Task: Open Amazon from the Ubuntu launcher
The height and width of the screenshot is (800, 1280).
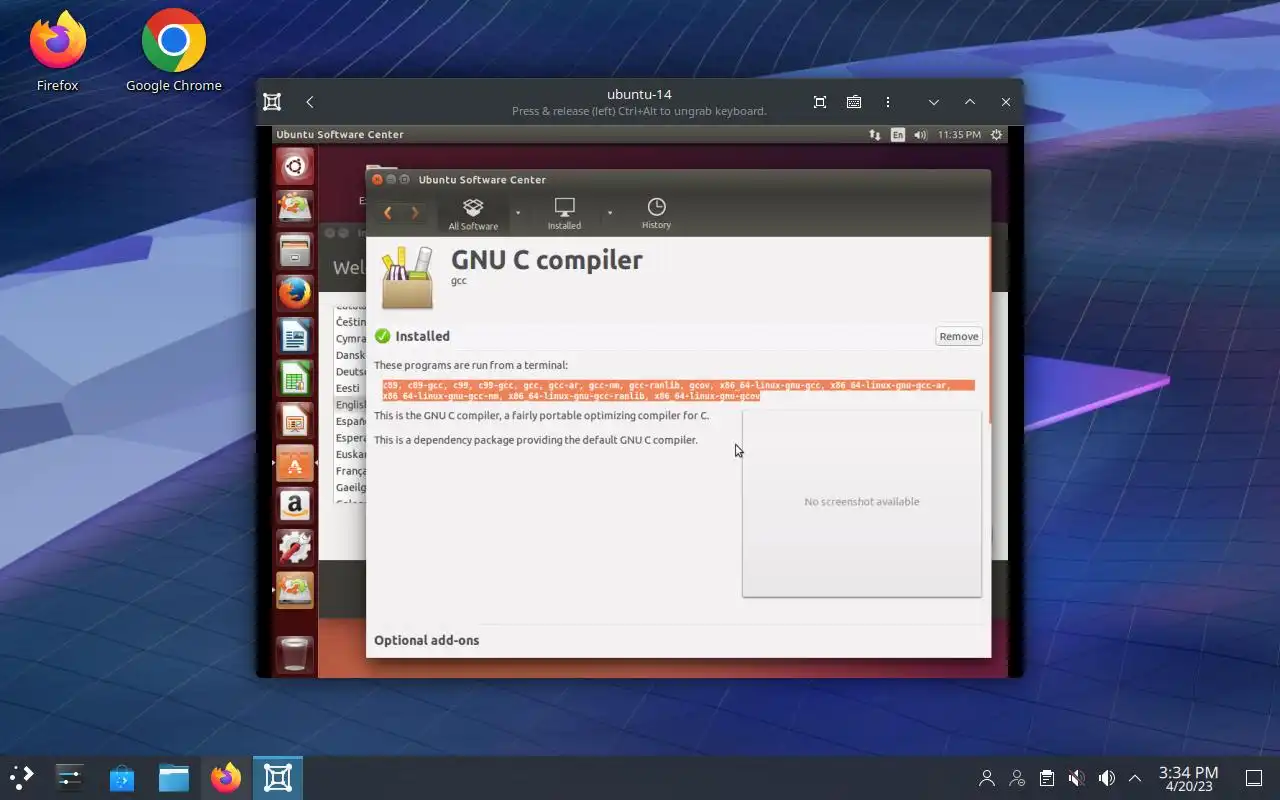Action: (x=295, y=506)
